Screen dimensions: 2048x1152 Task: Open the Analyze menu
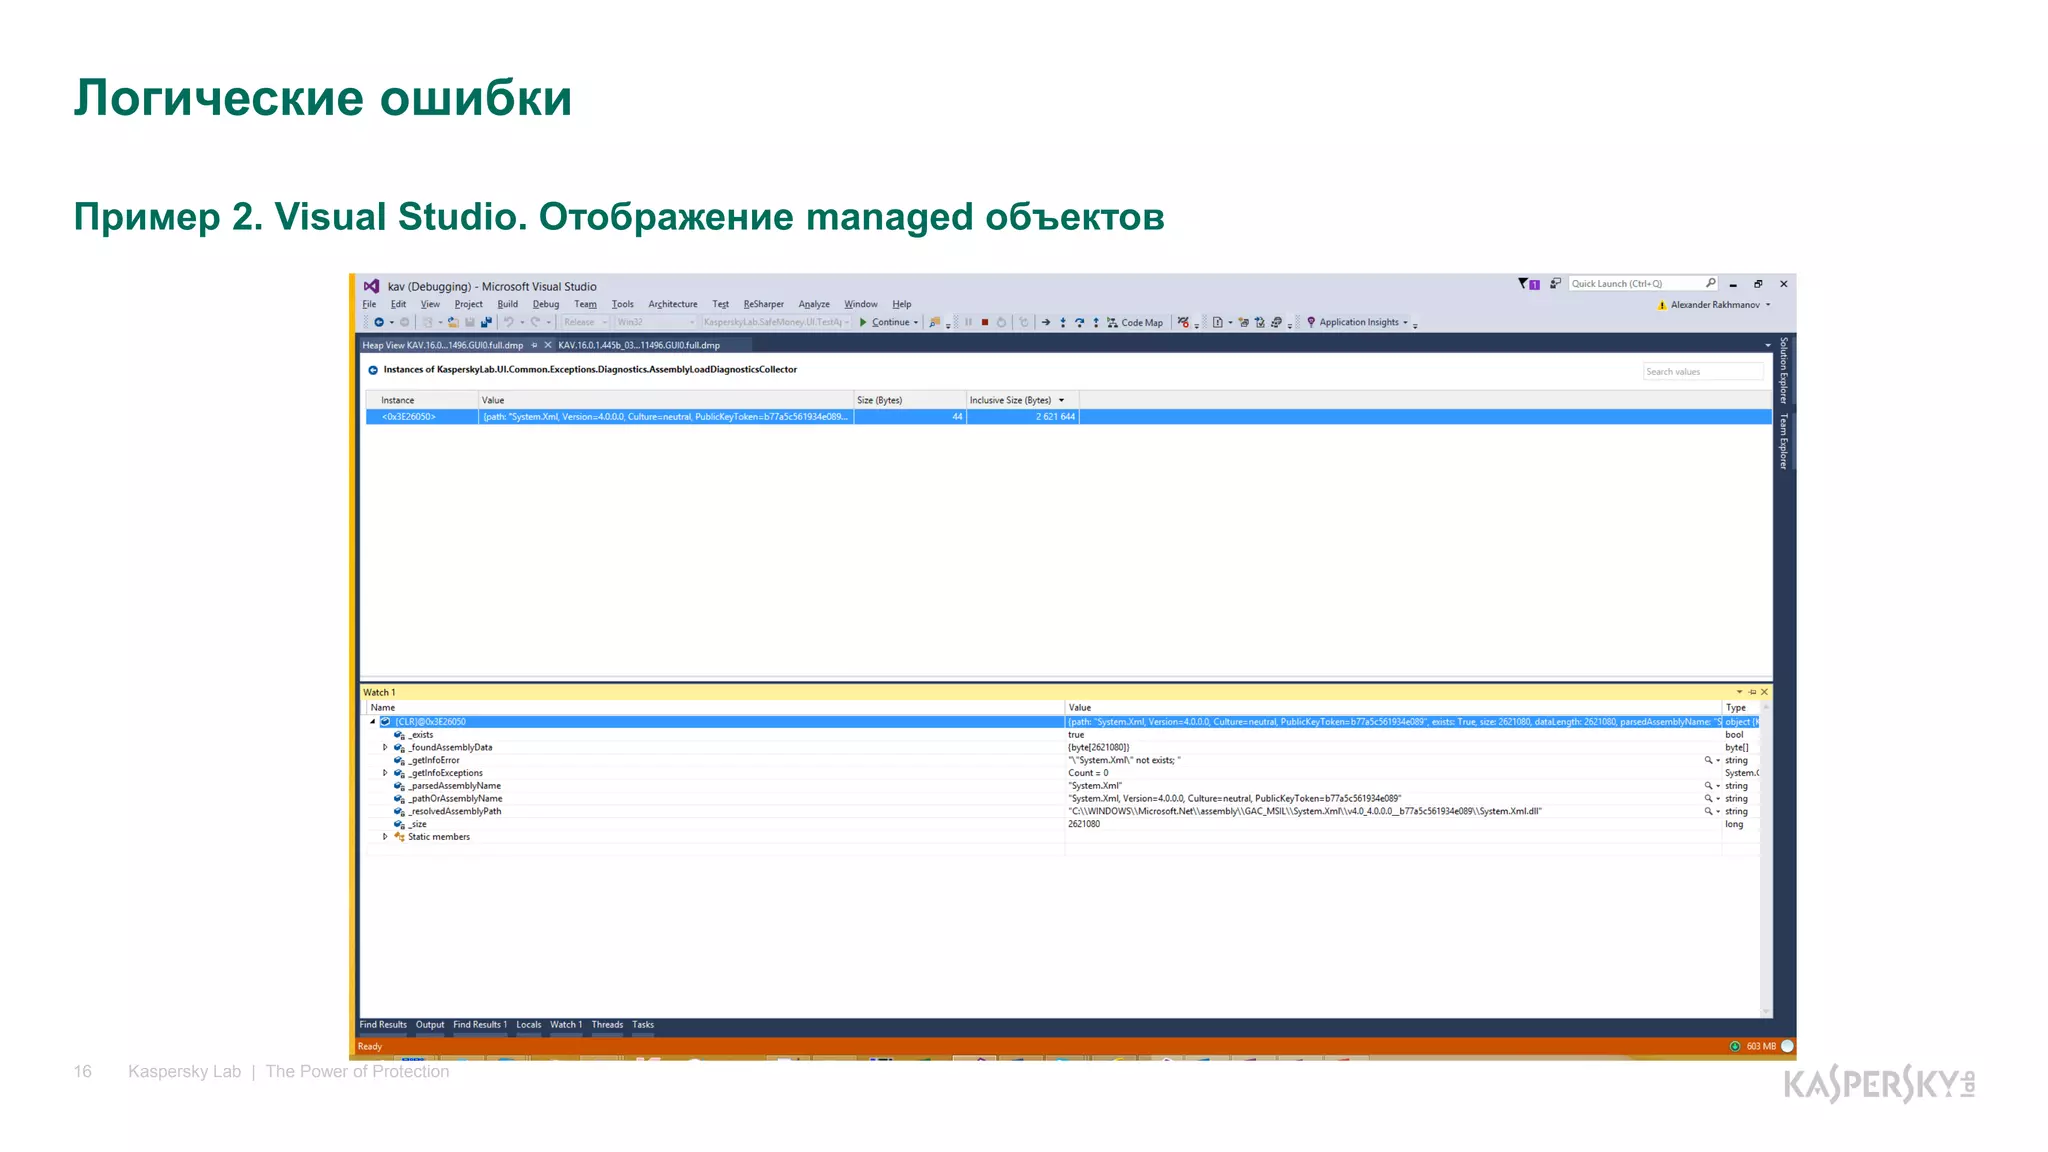[x=814, y=304]
